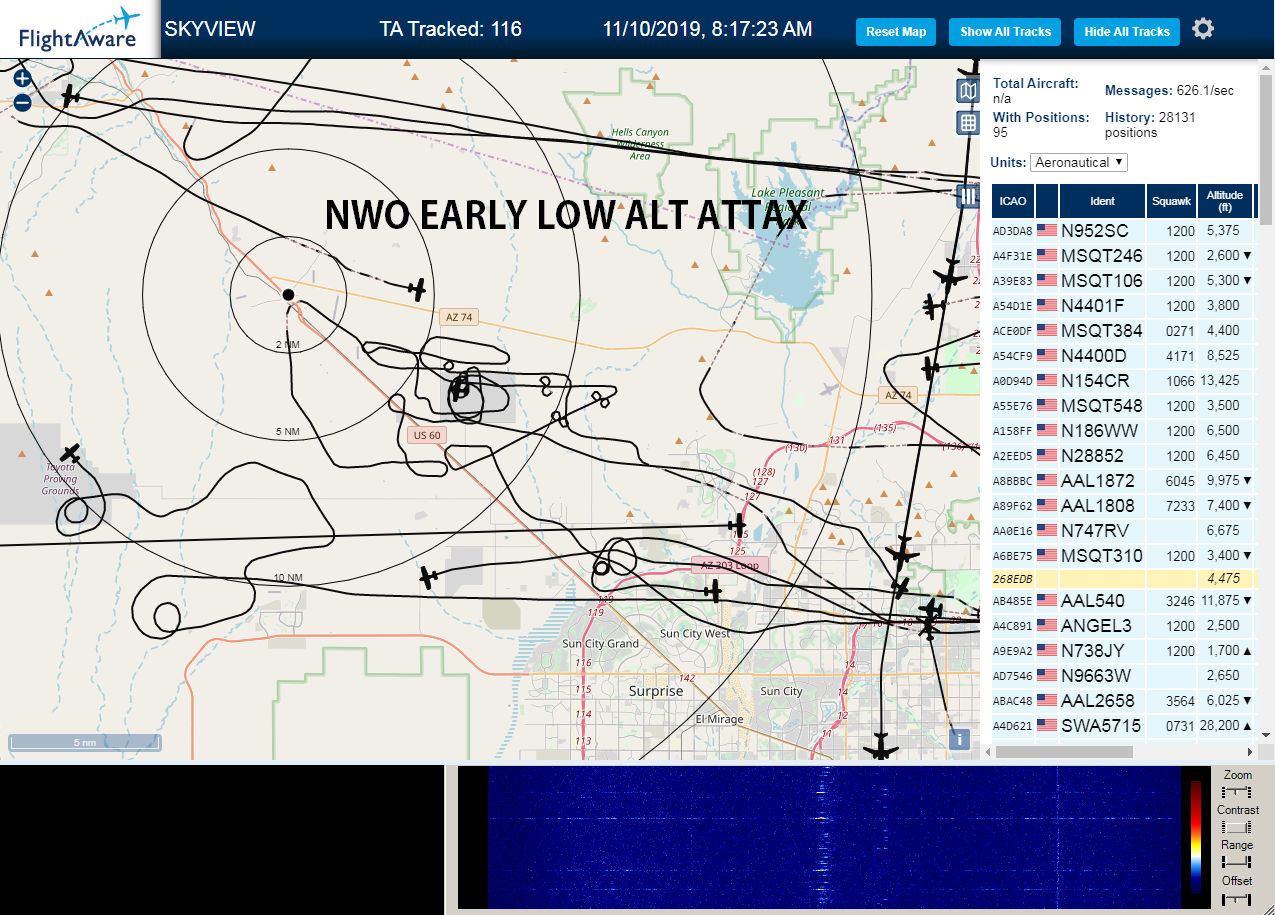
Task: Select the N4401F aircraft row
Action: coord(1123,305)
